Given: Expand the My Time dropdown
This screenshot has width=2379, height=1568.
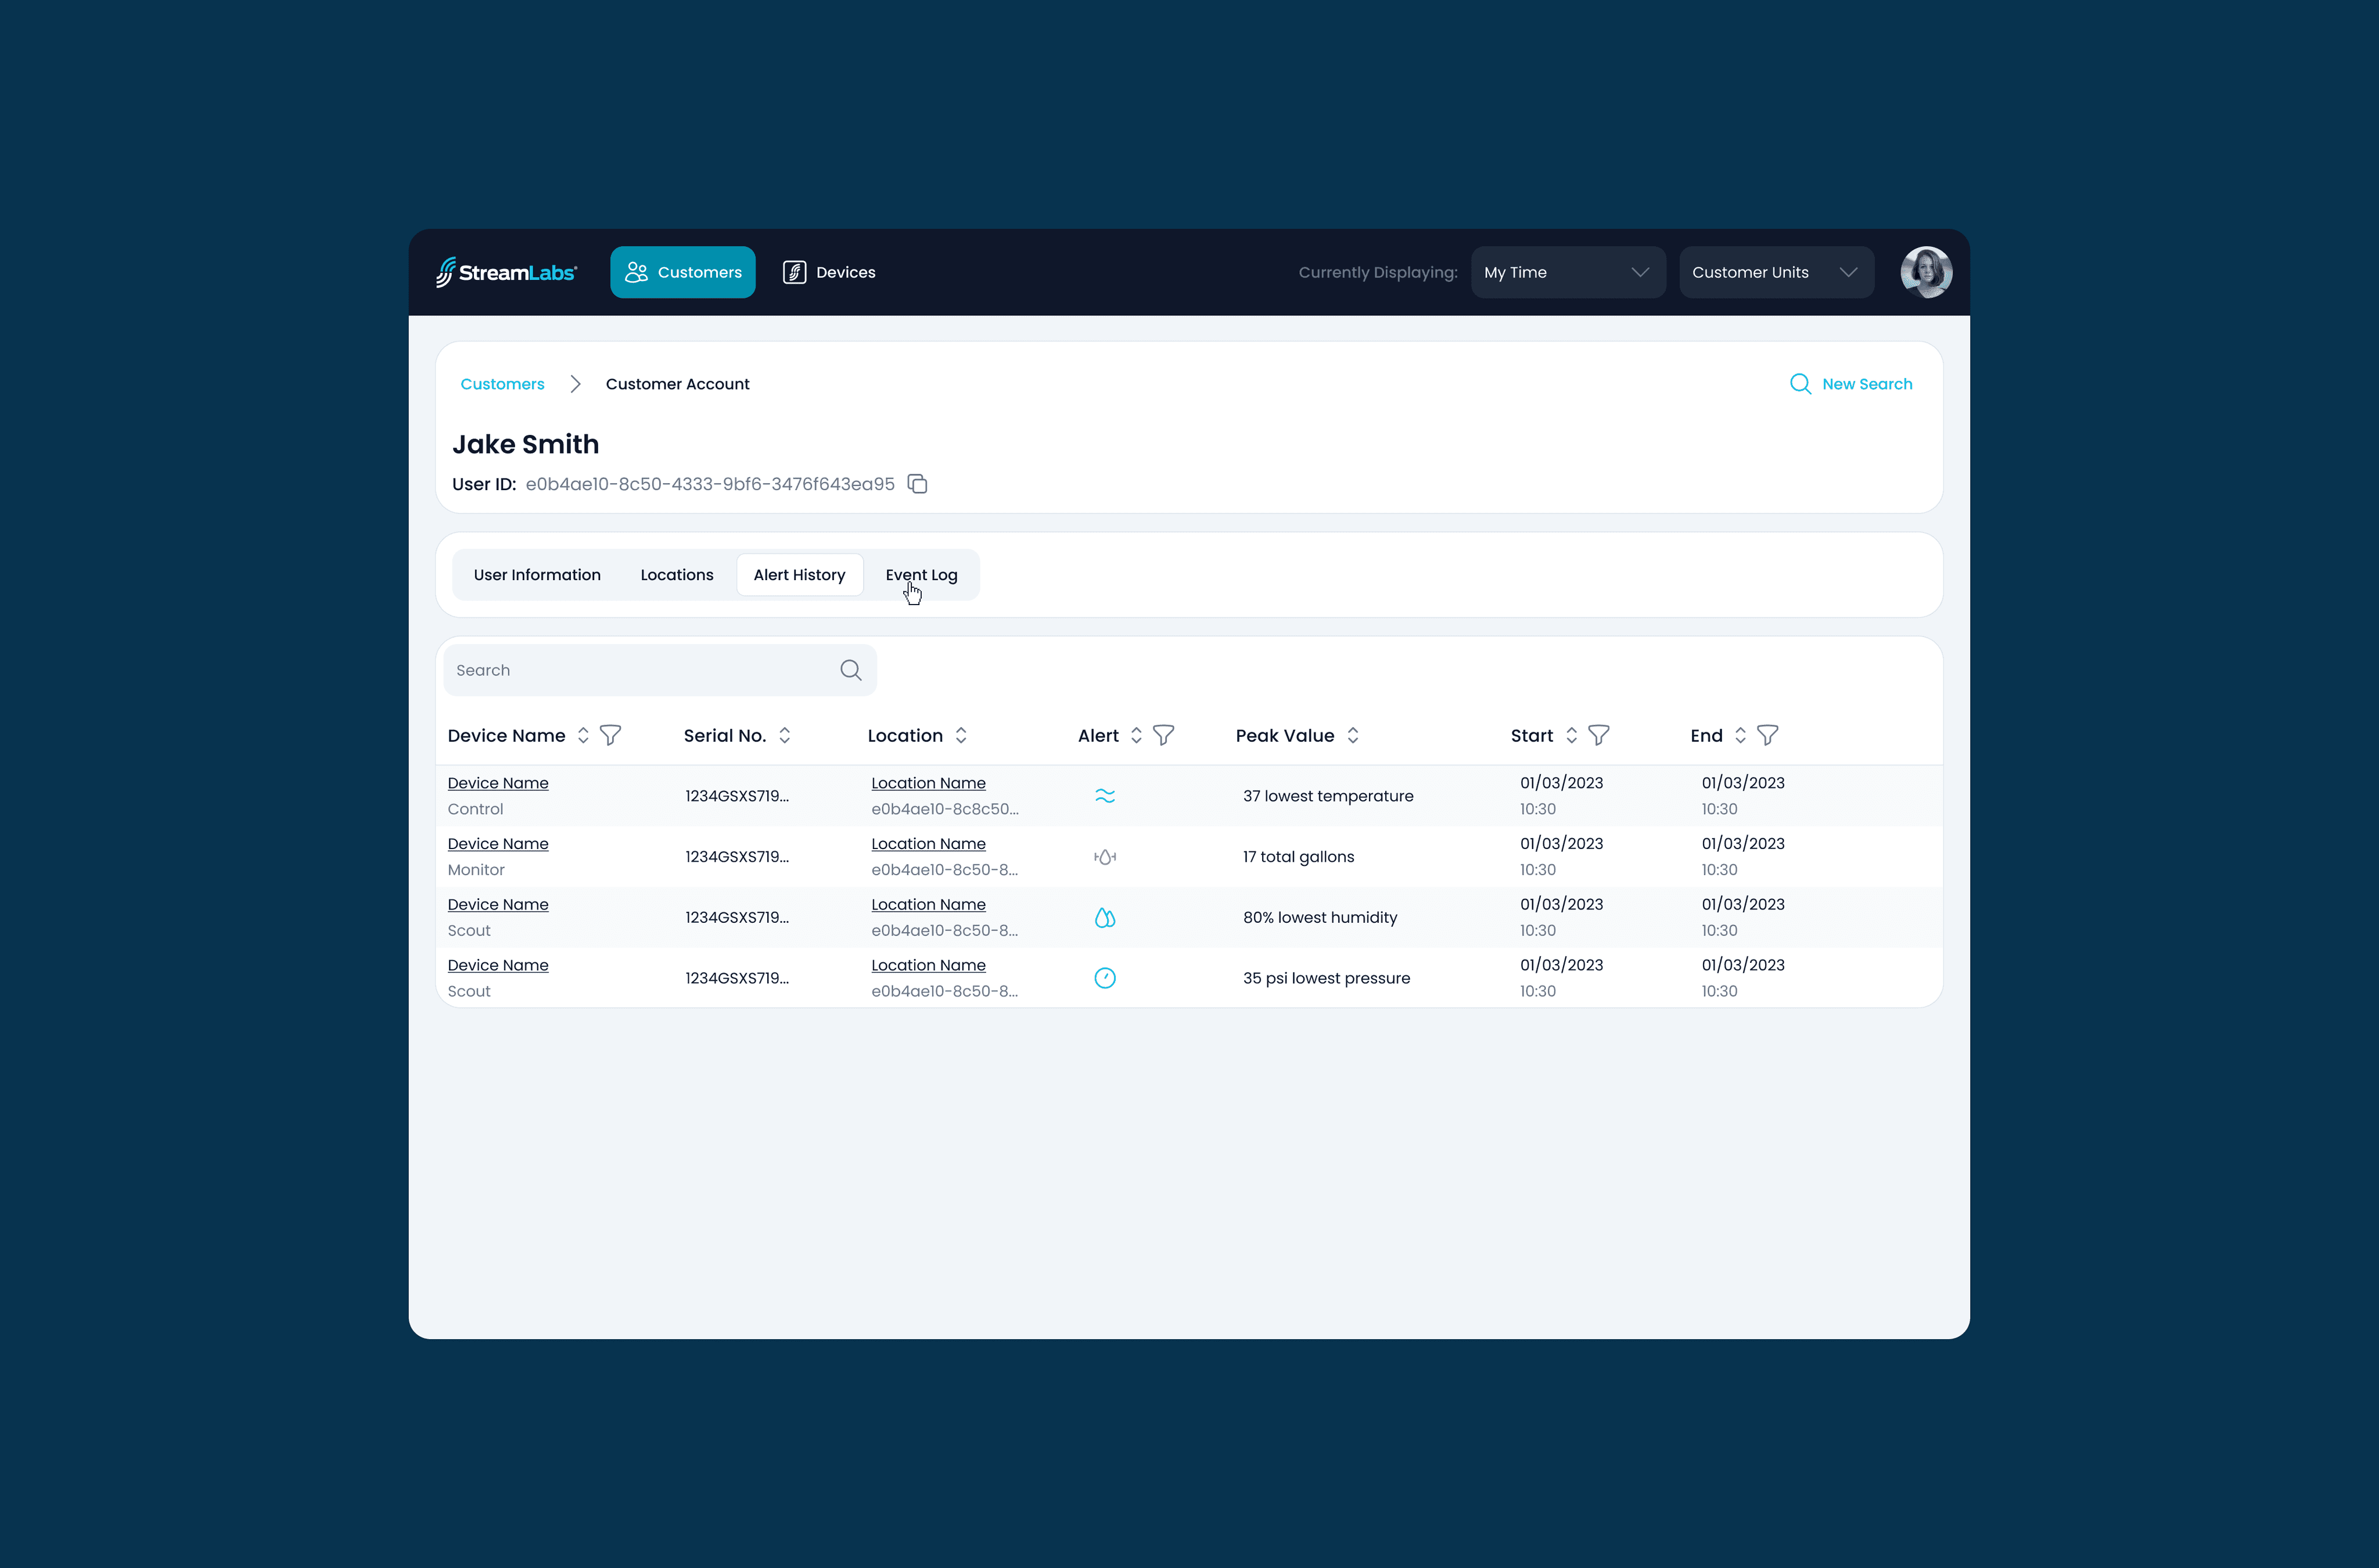Looking at the screenshot, I should click(x=1567, y=272).
